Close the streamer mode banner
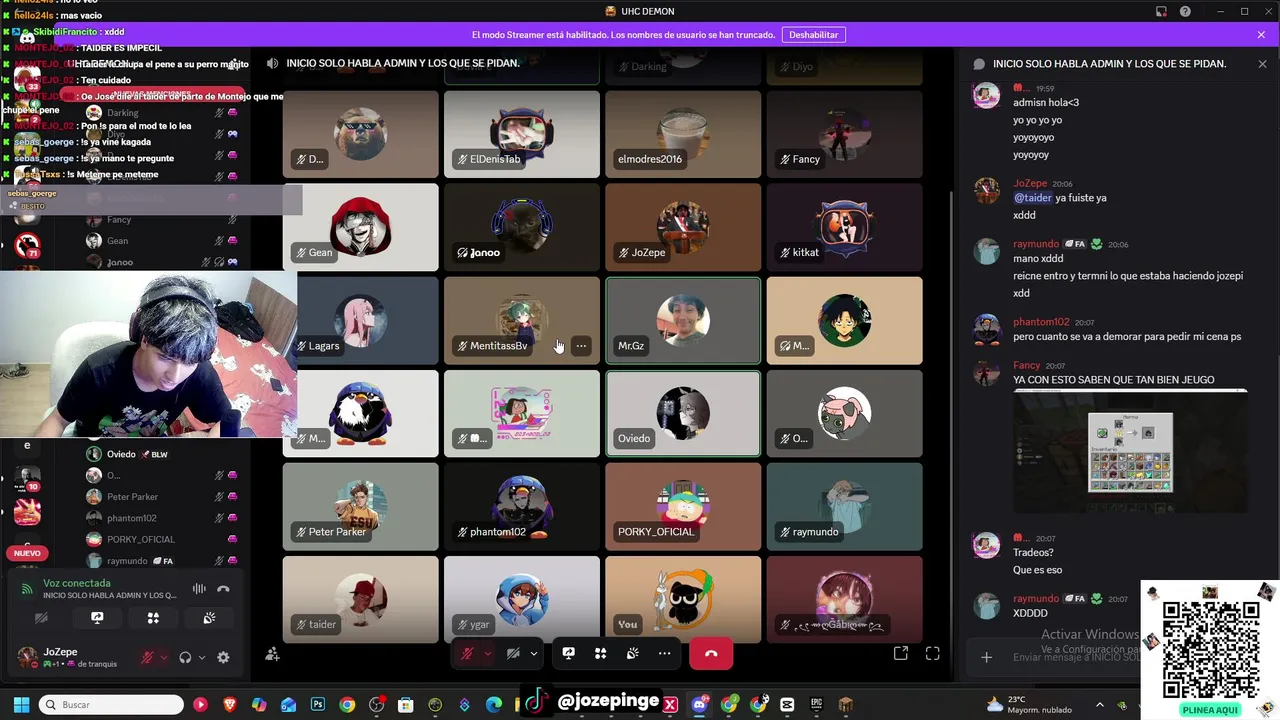This screenshot has height=720, width=1280. (1261, 34)
